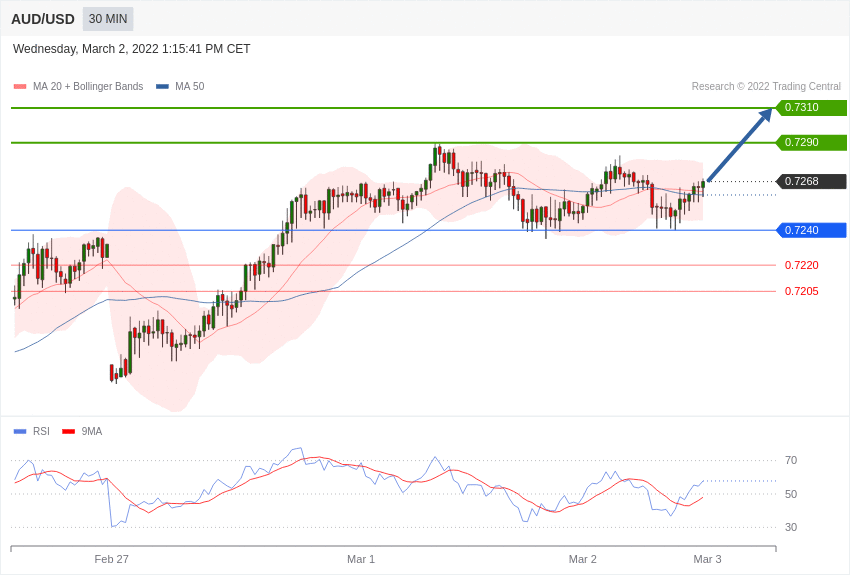Click the MA 50 blue legend swatch
This screenshot has height=576, width=850.
point(162,87)
